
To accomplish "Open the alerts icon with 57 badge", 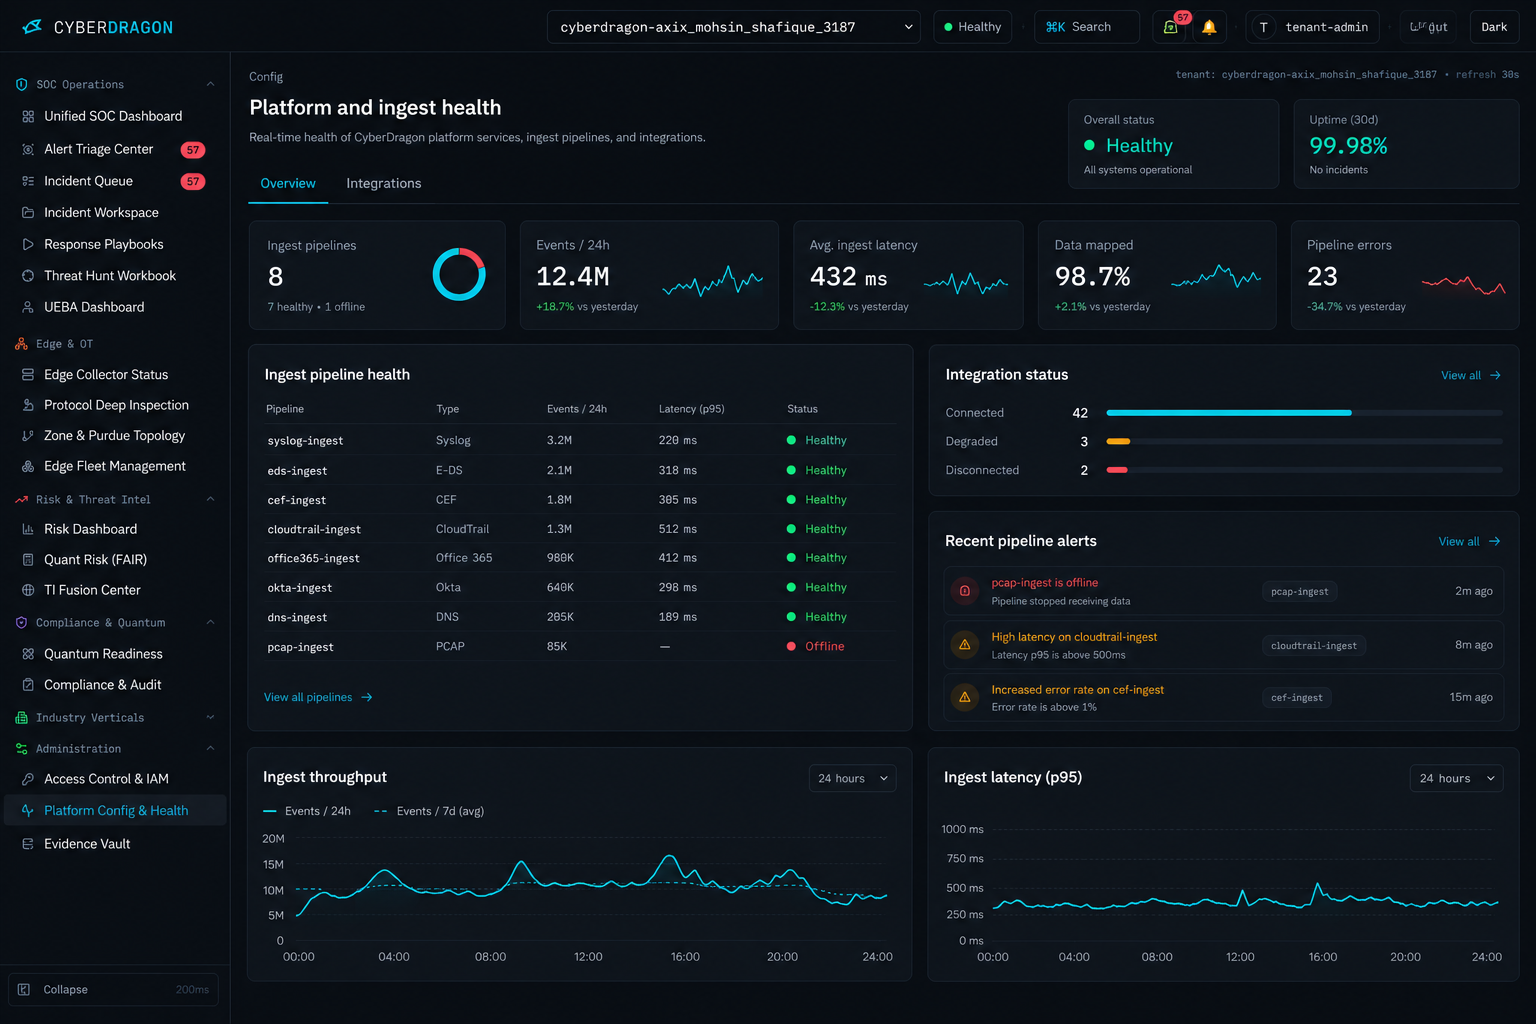I will coord(1170,27).
